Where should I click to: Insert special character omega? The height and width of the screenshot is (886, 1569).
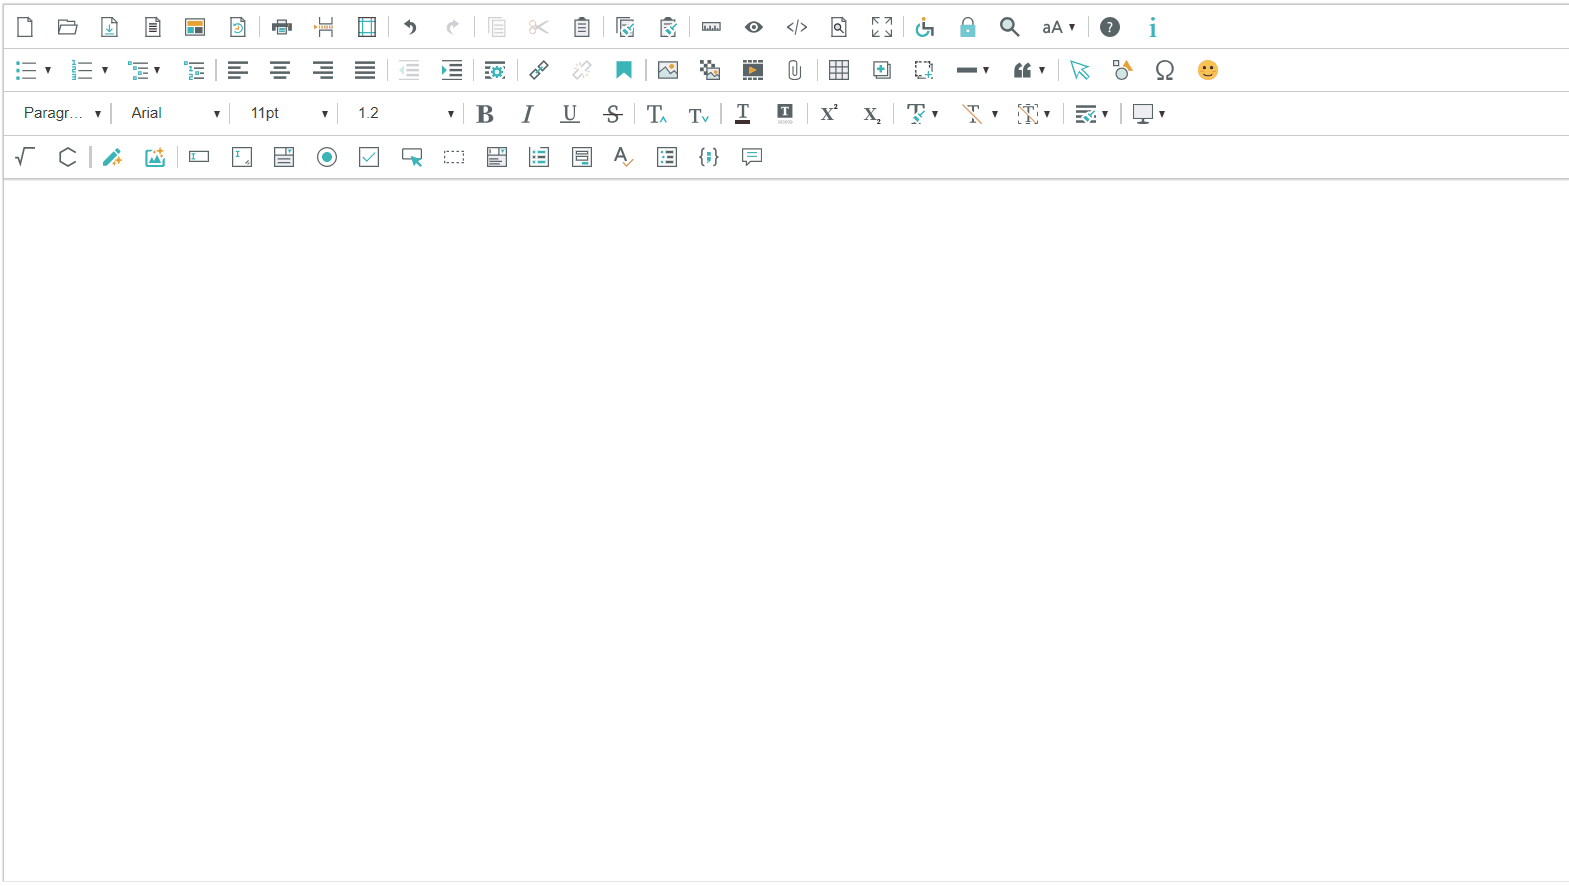1165,70
